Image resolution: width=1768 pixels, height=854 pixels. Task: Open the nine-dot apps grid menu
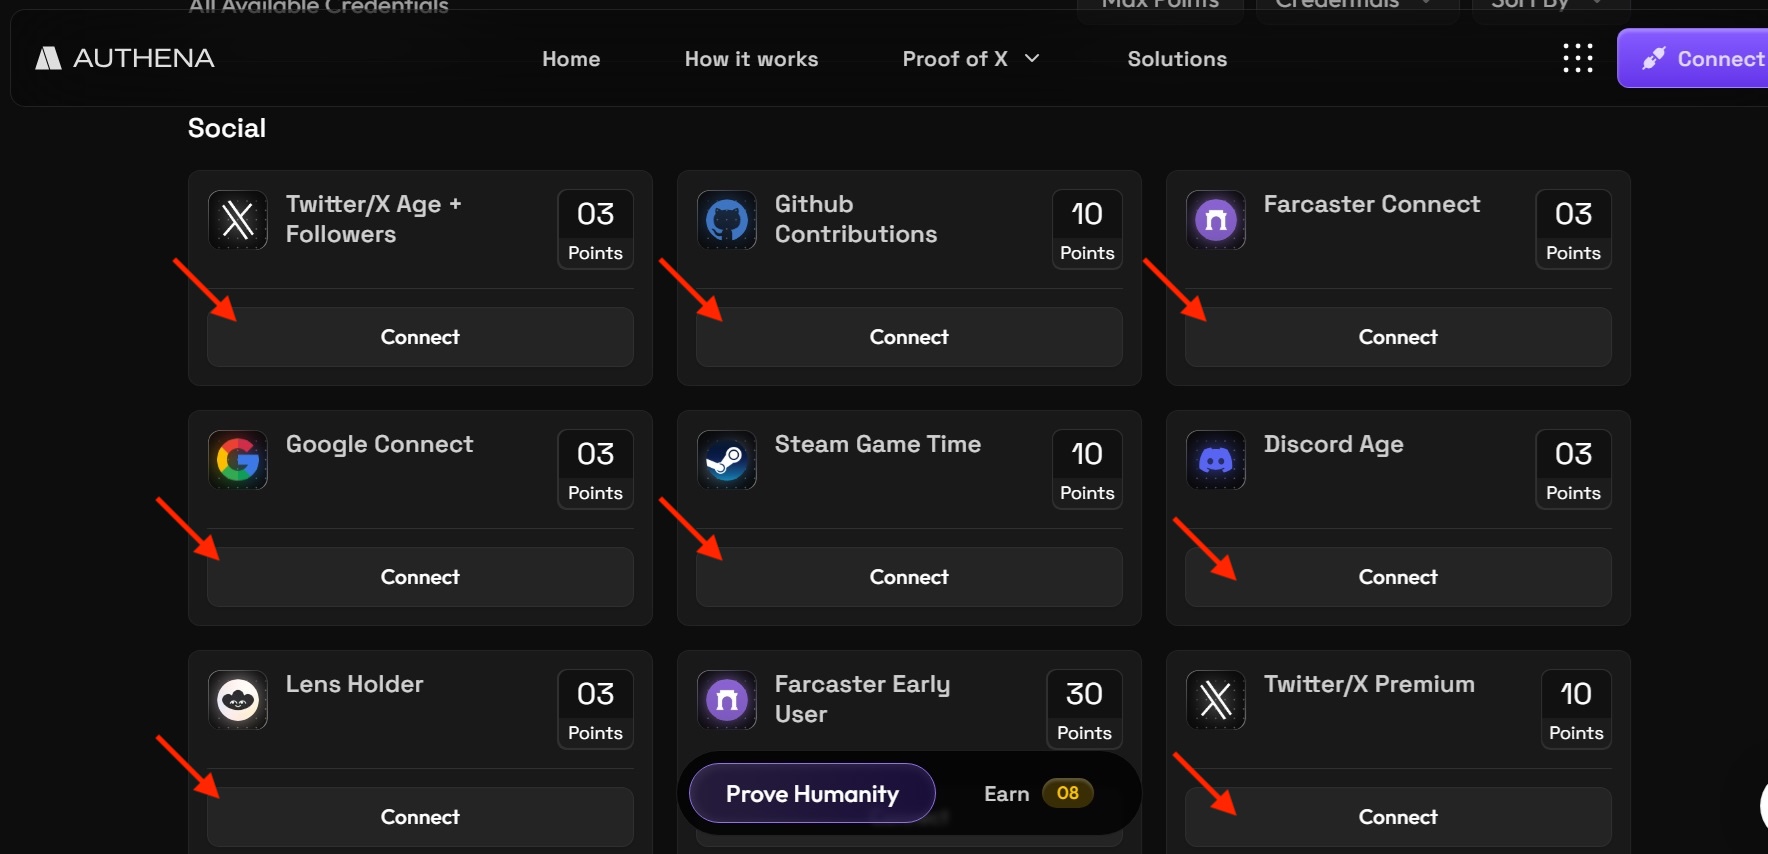coord(1578,58)
